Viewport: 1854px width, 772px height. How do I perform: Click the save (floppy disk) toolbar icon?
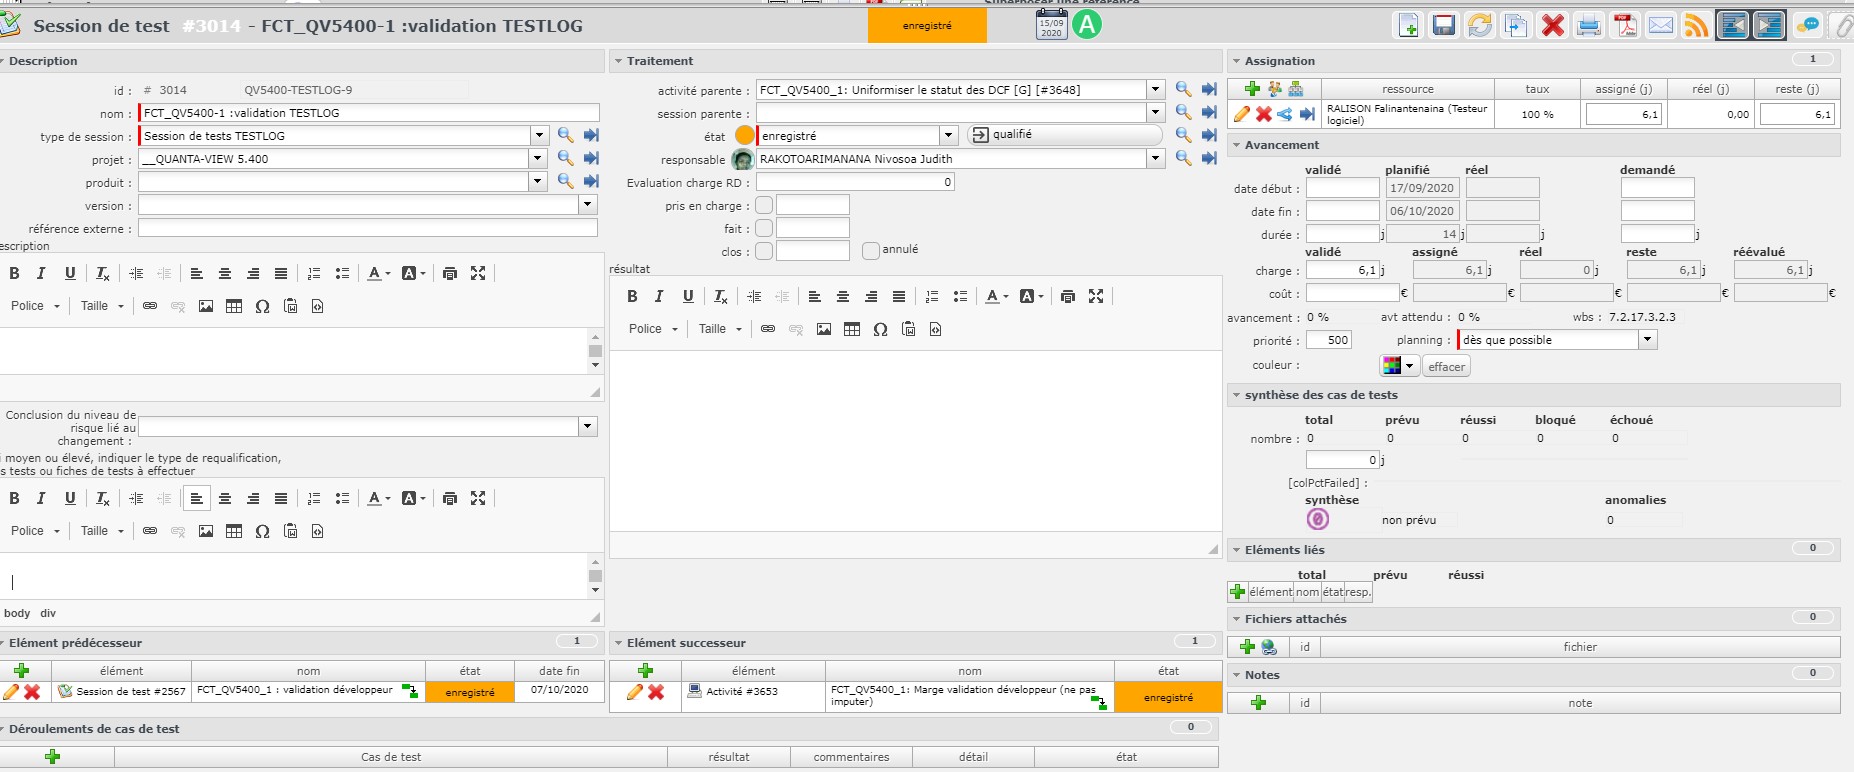click(1444, 26)
